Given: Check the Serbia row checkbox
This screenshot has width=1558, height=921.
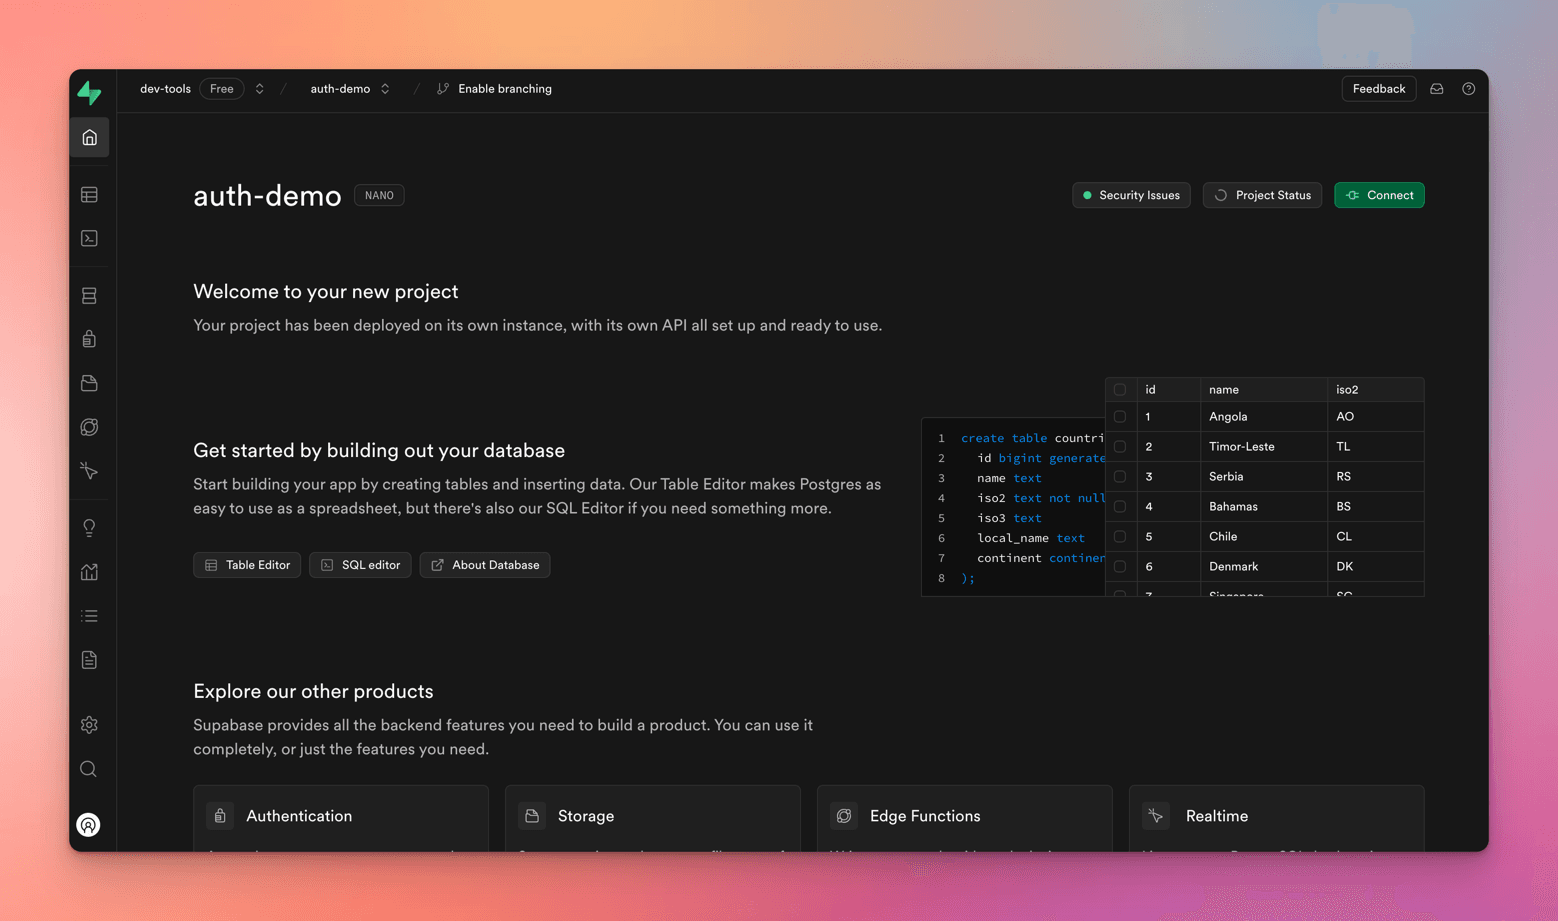Looking at the screenshot, I should [x=1120, y=477].
